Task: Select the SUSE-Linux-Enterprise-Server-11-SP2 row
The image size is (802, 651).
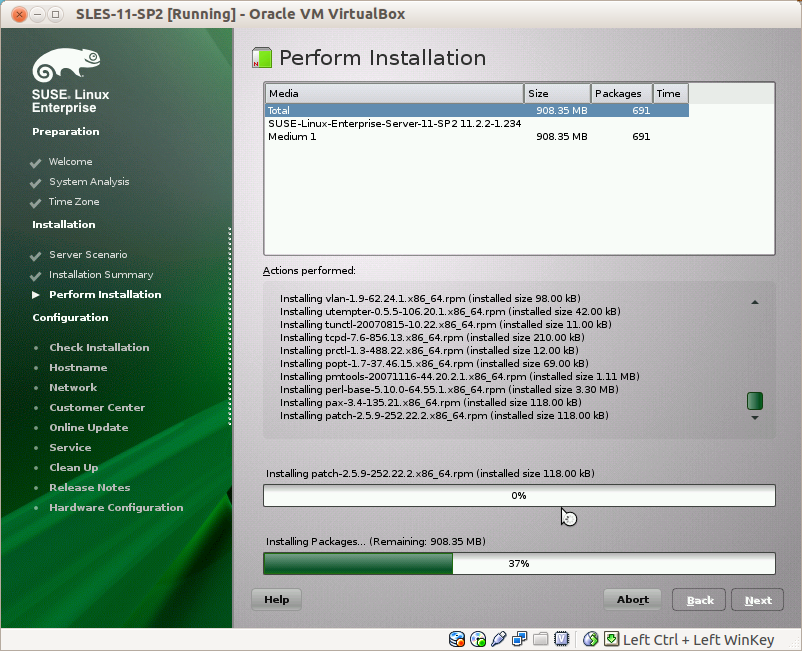Action: click(477, 124)
